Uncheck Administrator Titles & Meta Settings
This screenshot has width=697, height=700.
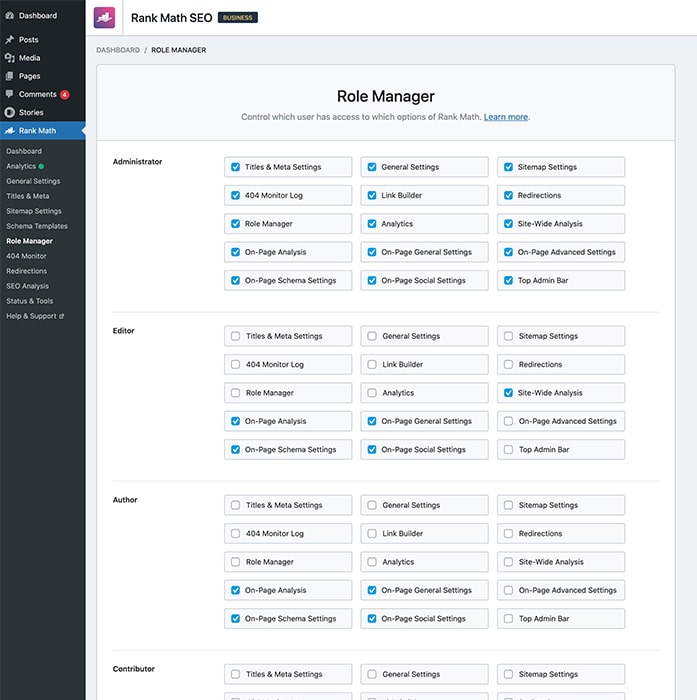pyautogui.click(x=235, y=167)
